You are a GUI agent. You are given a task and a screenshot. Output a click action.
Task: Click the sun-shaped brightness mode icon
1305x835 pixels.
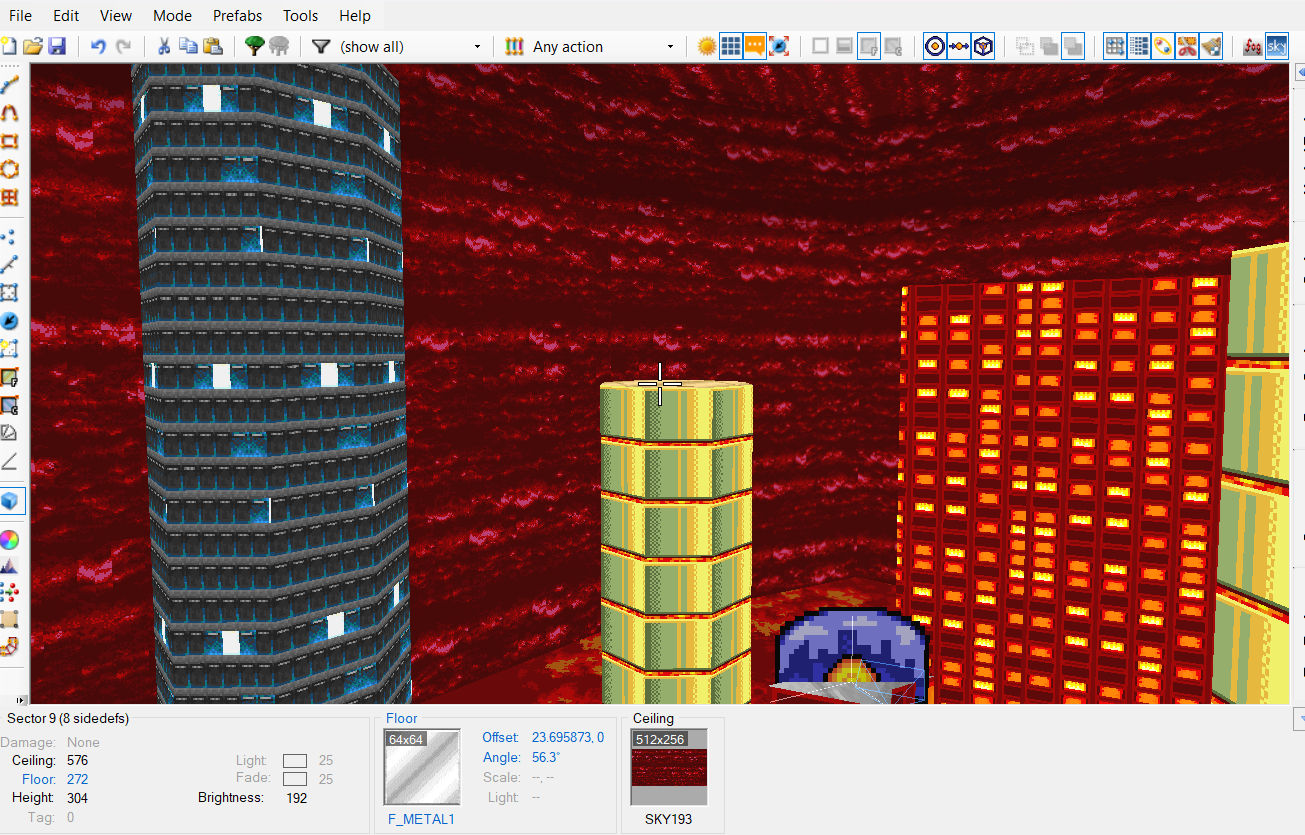[x=707, y=46]
